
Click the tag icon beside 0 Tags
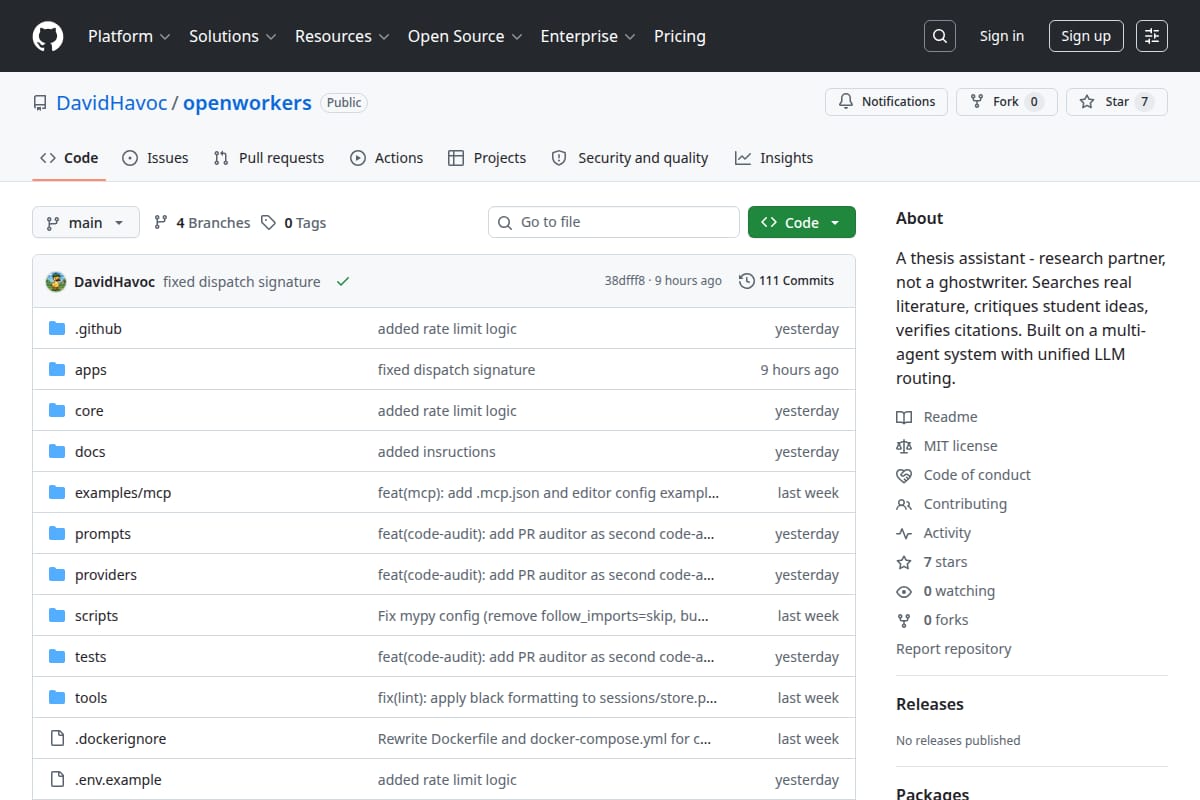(x=268, y=223)
